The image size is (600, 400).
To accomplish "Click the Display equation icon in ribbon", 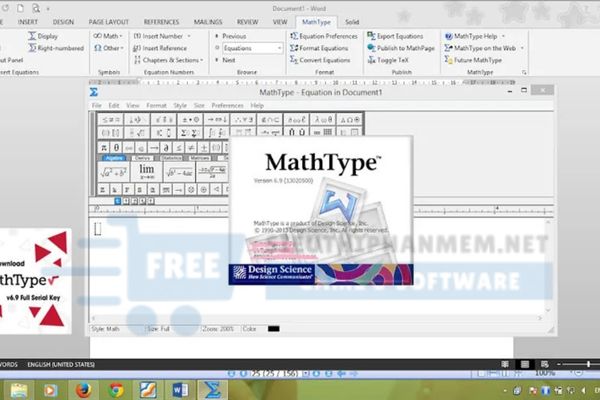I will 32,36.
